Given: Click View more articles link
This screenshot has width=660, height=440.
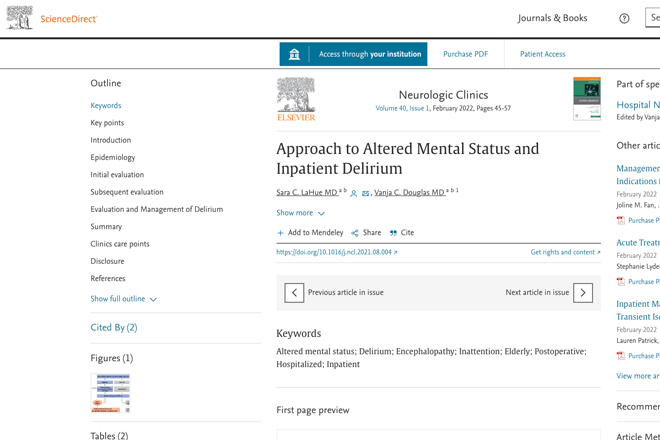Looking at the screenshot, I should tap(638, 376).
